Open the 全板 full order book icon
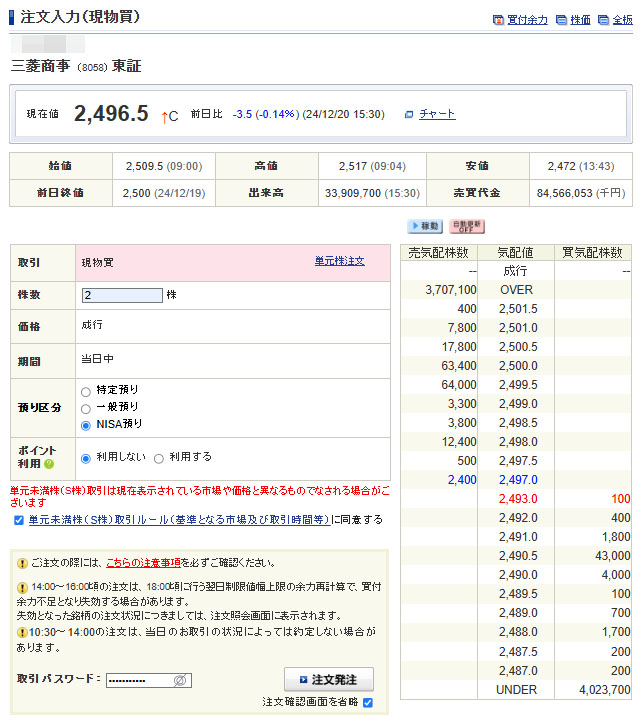The width and height of the screenshot is (643, 726). [604, 20]
